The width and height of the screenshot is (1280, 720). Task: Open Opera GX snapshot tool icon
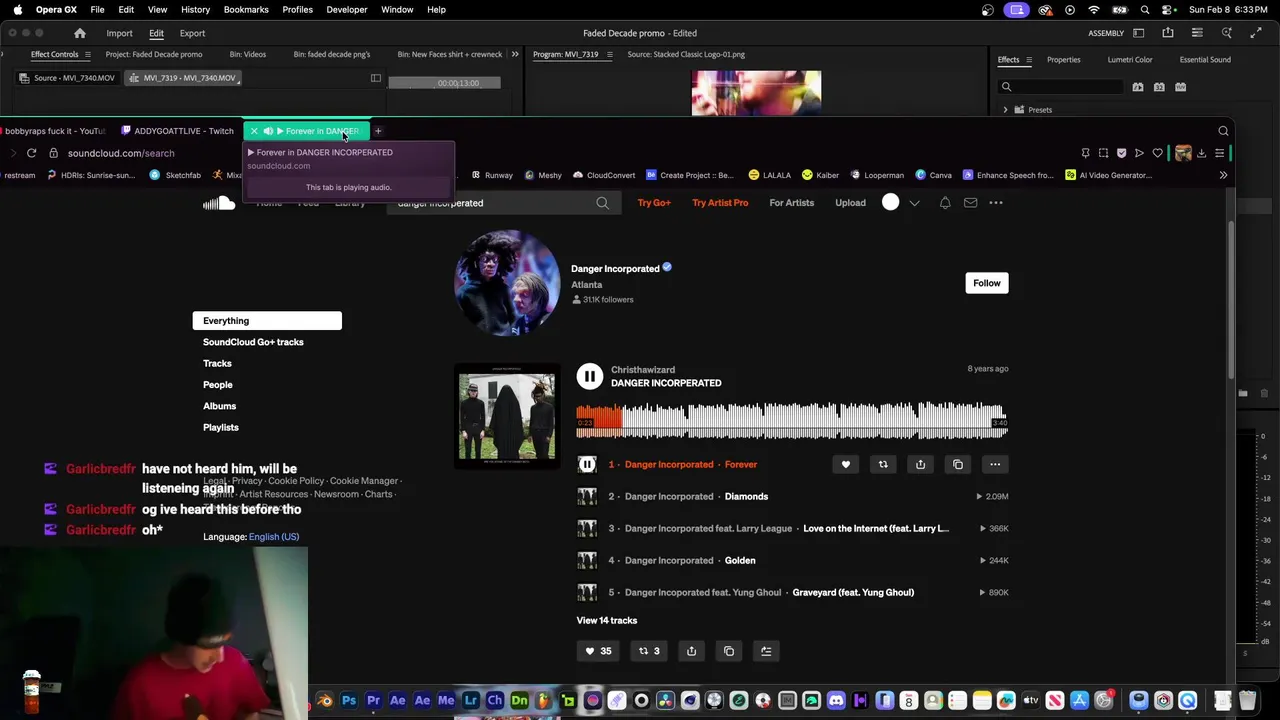[1103, 153]
